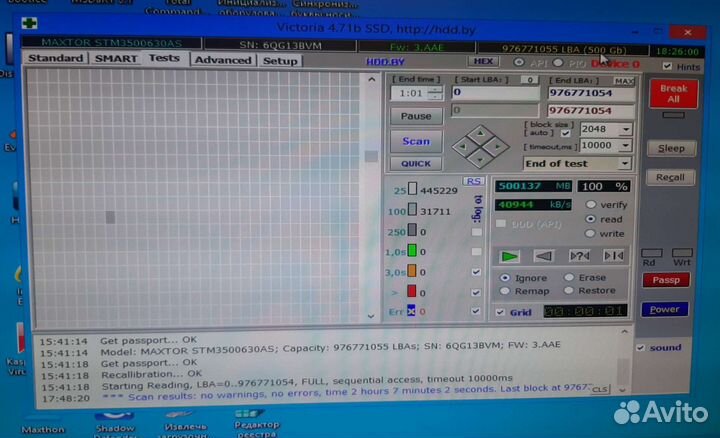The width and height of the screenshot is (720, 438).
Task: Click the up arrow of the navigation diamond
Action: (x=480, y=134)
